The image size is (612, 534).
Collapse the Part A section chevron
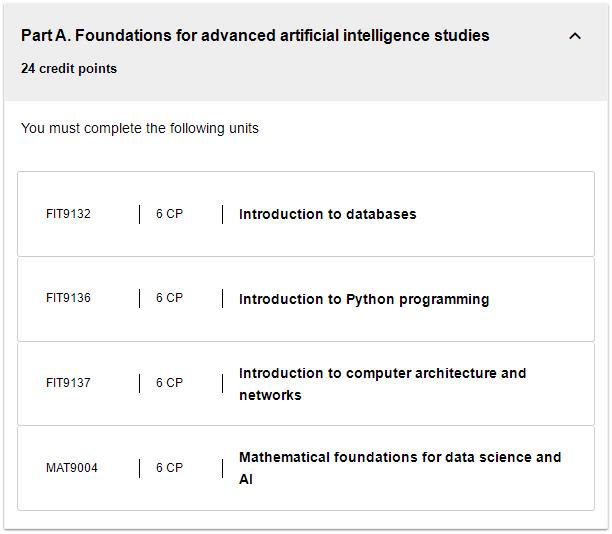tap(575, 36)
